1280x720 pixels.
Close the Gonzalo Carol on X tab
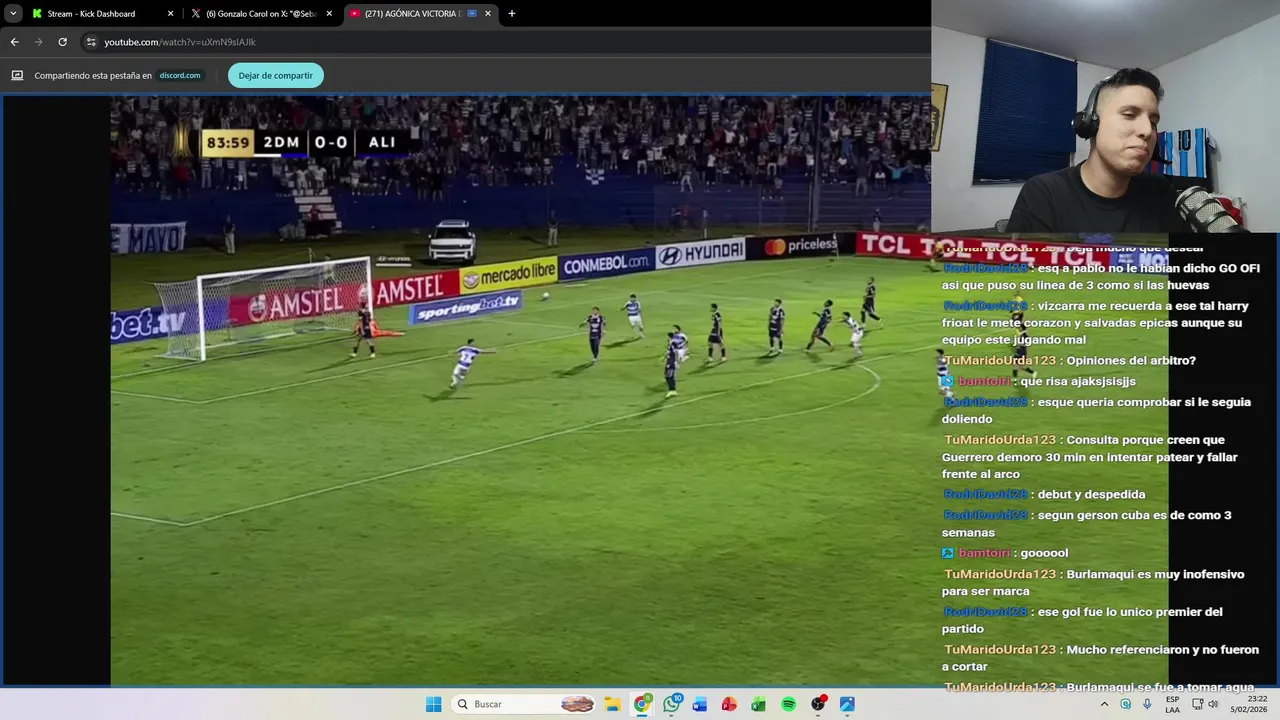[329, 14]
